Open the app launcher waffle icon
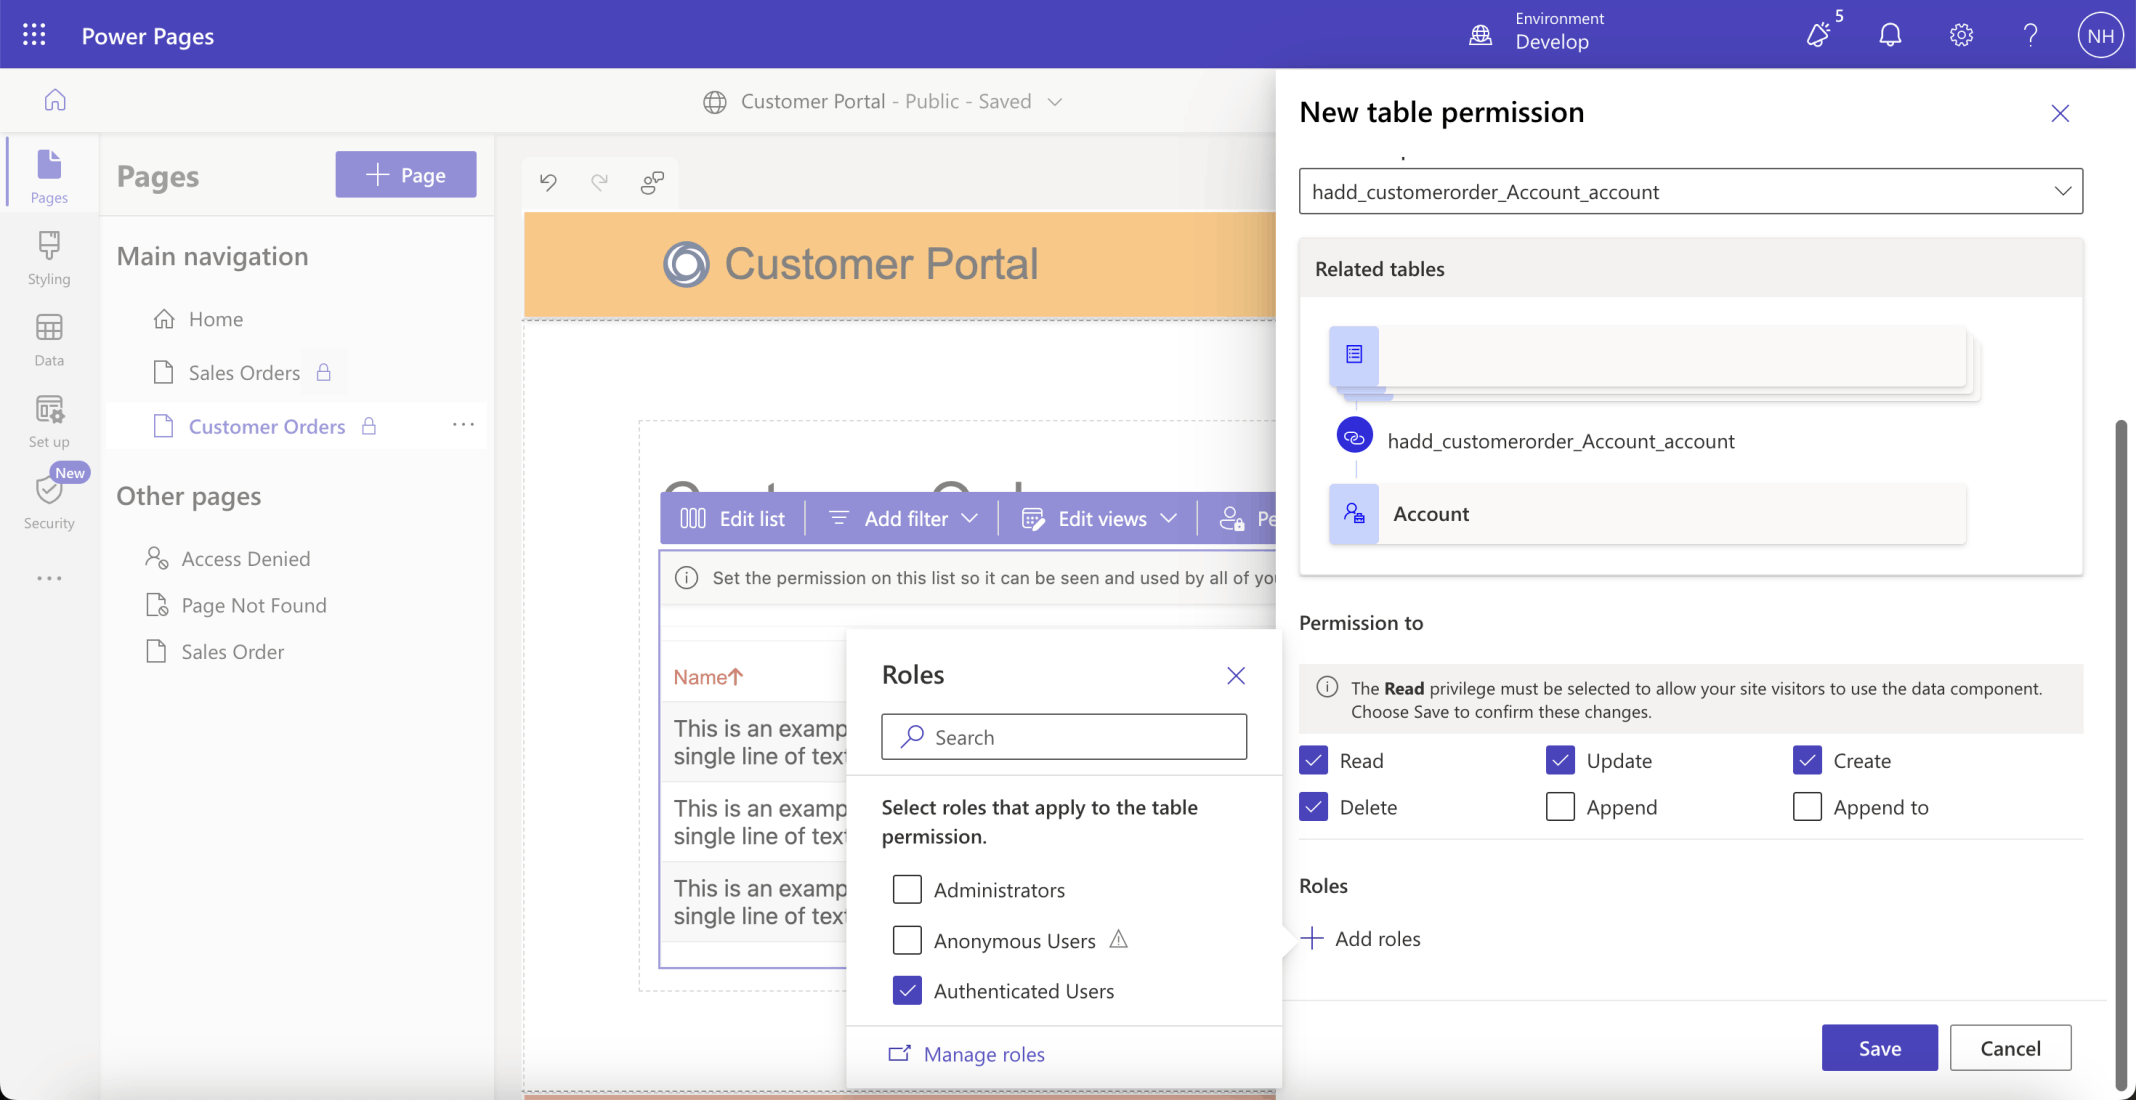2136x1100 pixels. click(34, 35)
